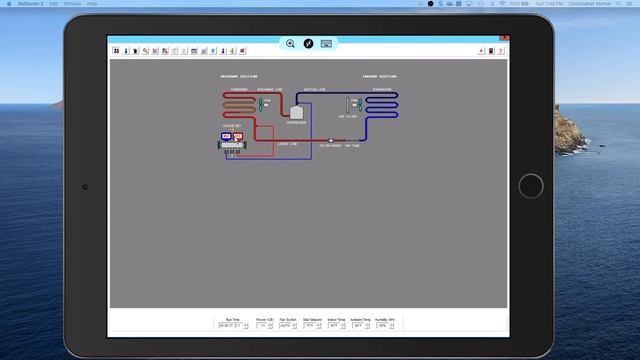Click the dark book icon beside help
The height and width of the screenshot is (360, 640).
(x=491, y=51)
